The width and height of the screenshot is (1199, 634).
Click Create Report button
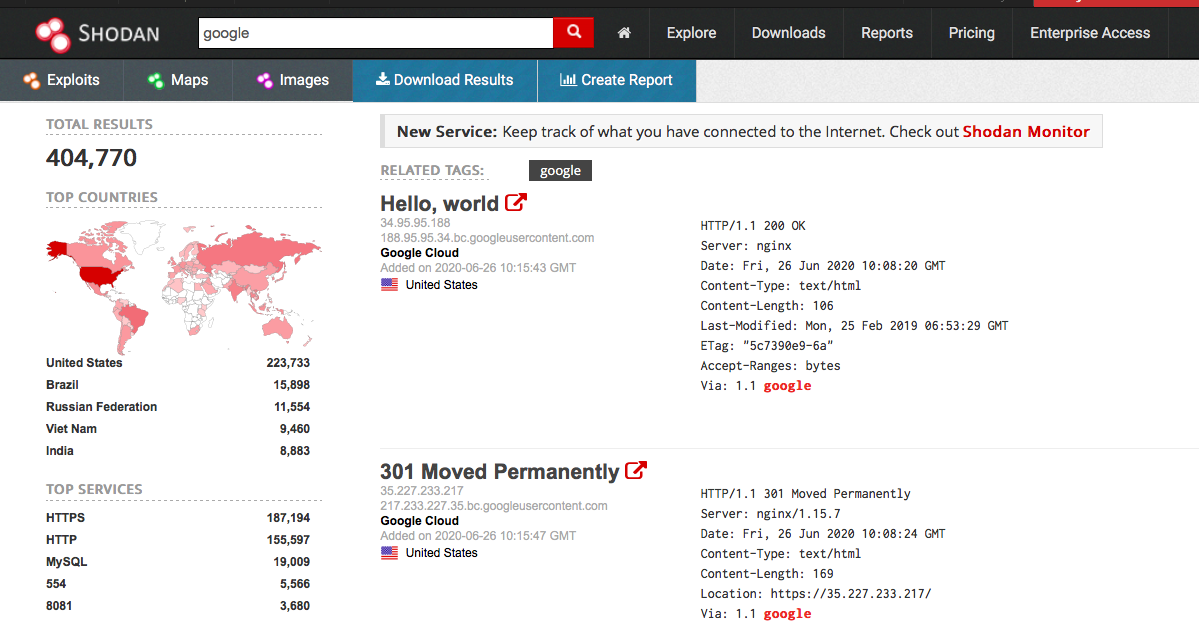coord(616,80)
